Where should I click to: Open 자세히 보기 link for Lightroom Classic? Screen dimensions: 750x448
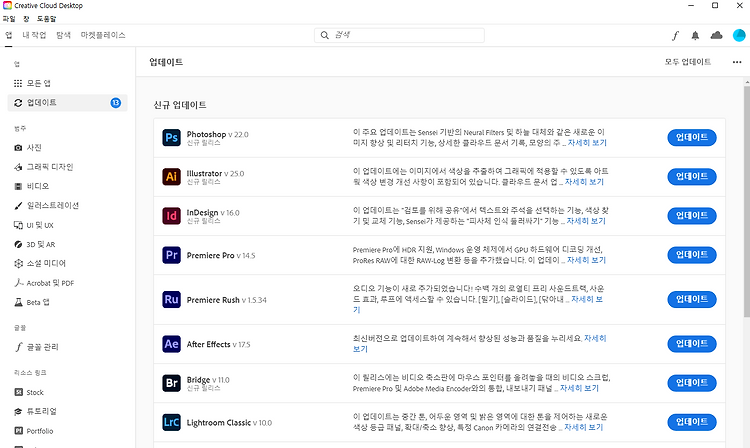click(x=584, y=427)
